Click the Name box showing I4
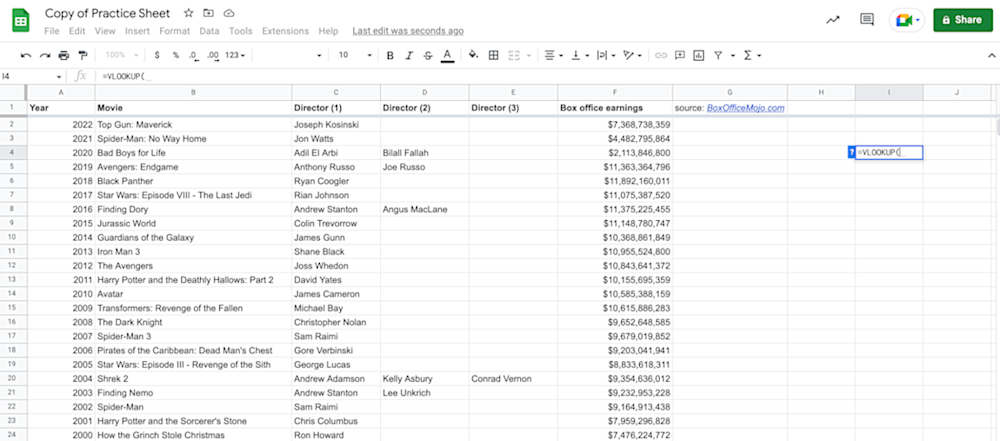This screenshot has height=441, width=1000. [32, 76]
